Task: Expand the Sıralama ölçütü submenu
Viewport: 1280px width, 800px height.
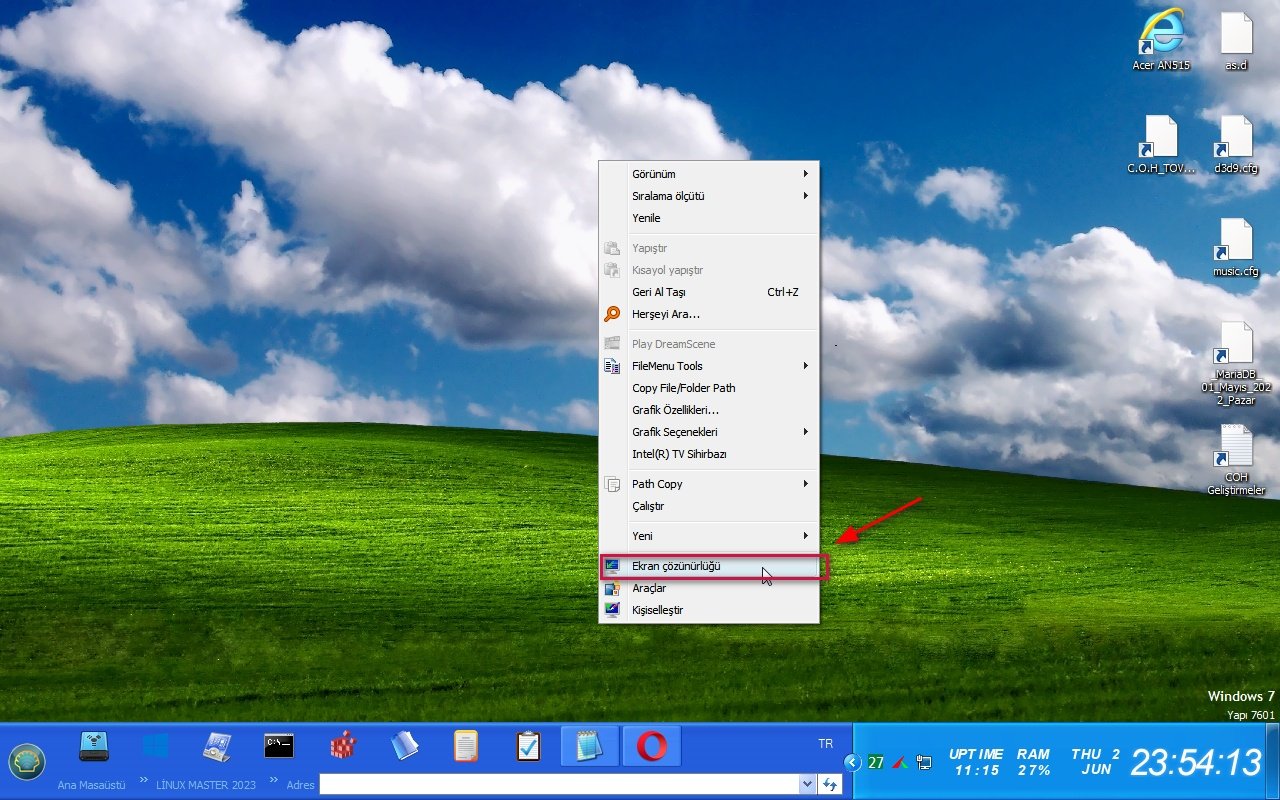Action: coord(709,196)
